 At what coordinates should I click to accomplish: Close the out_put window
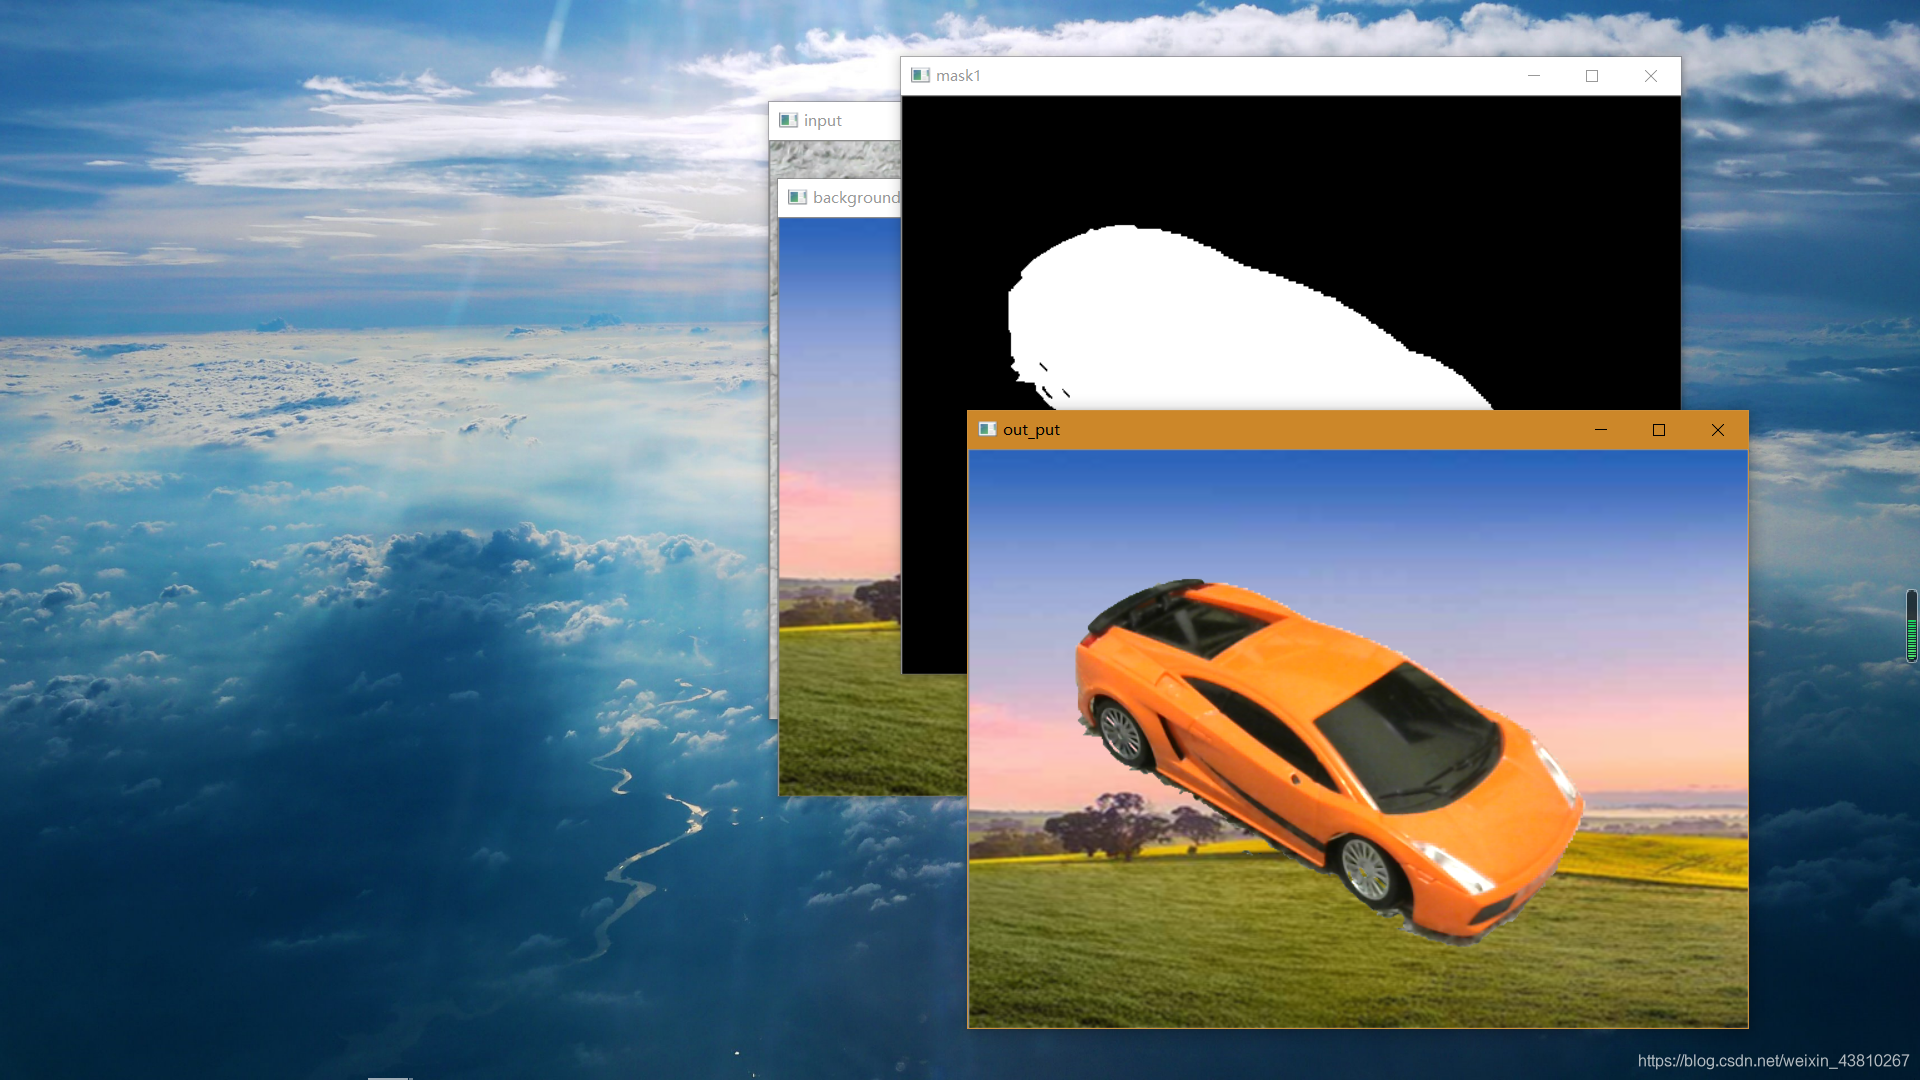1718,430
